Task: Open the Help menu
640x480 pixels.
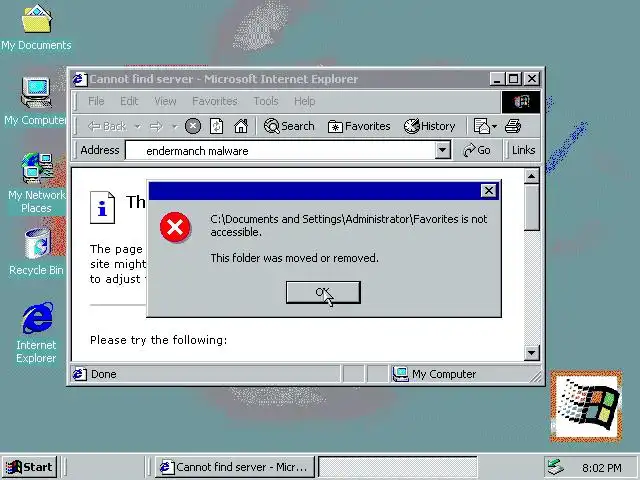Action: [304, 101]
